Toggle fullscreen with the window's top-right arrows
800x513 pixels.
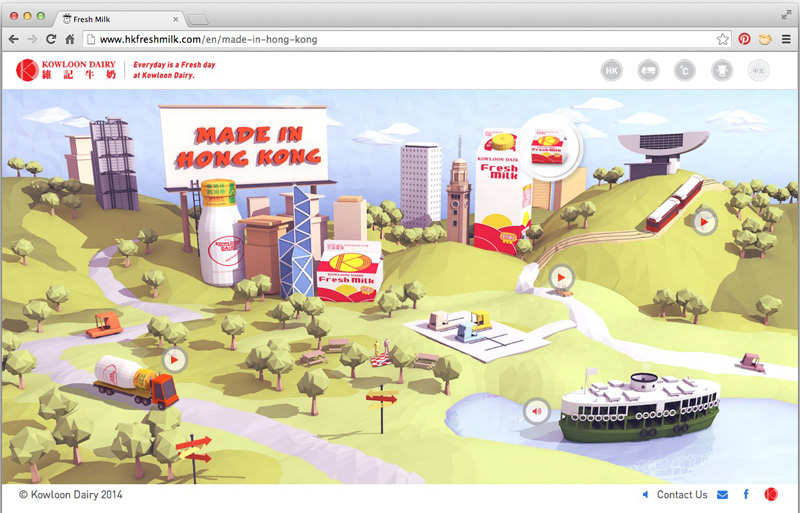click(786, 15)
